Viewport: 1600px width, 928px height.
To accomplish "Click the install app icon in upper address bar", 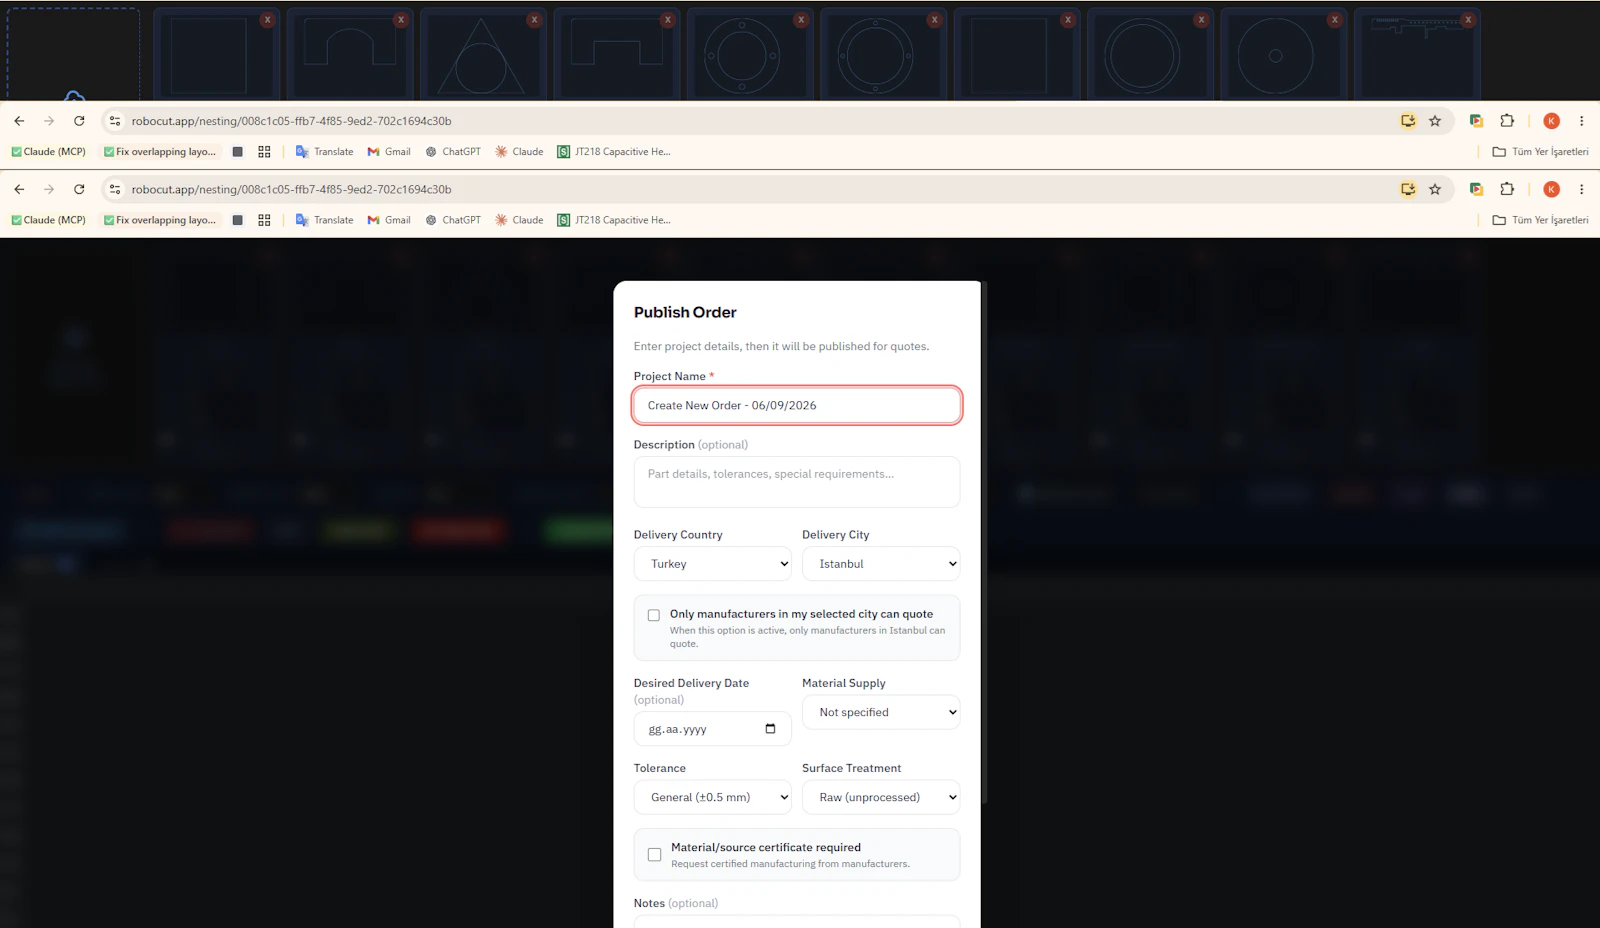I will coord(1408,121).
